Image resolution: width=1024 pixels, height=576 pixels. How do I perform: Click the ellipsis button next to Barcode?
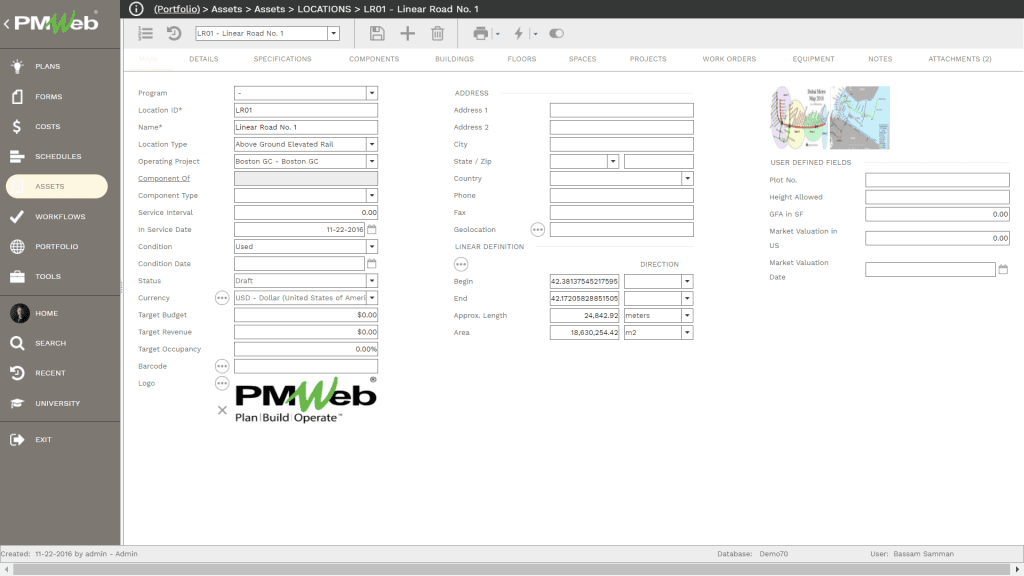coord(222,366)
